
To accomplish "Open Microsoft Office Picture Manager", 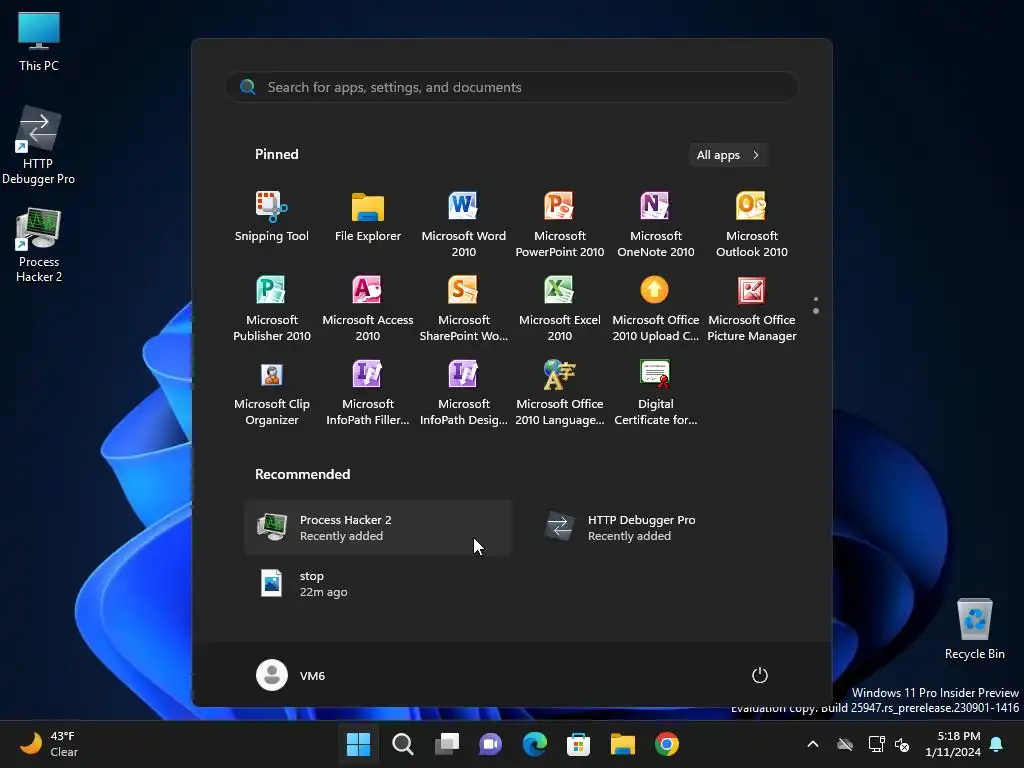I will (752, 308).
